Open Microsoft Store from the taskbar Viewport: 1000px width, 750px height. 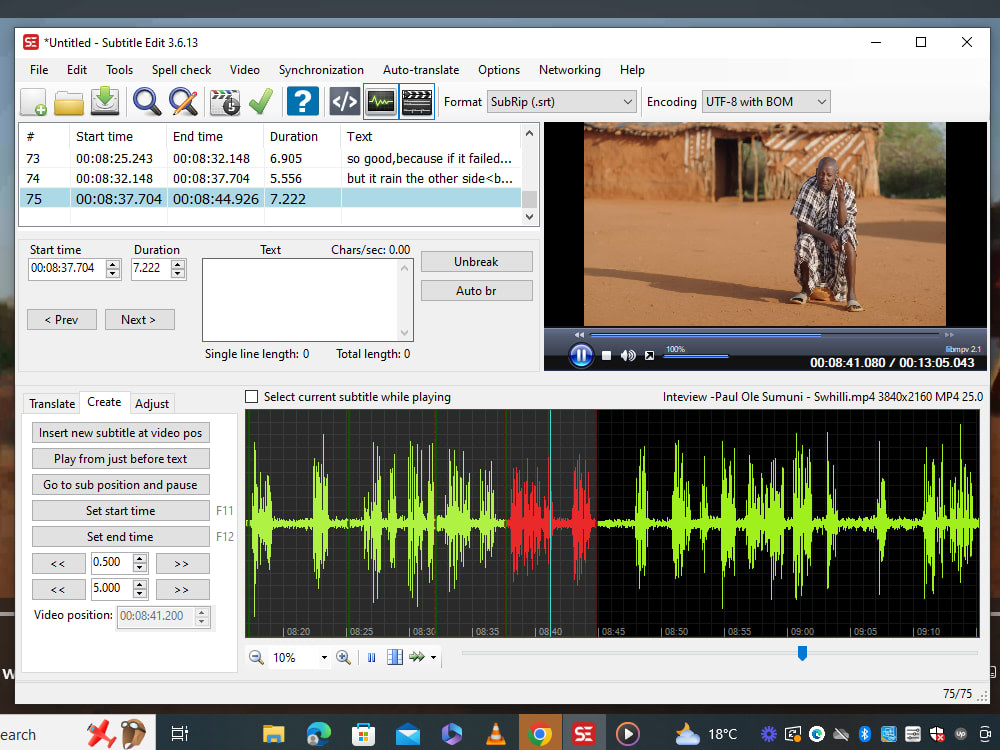coord(363,734)
